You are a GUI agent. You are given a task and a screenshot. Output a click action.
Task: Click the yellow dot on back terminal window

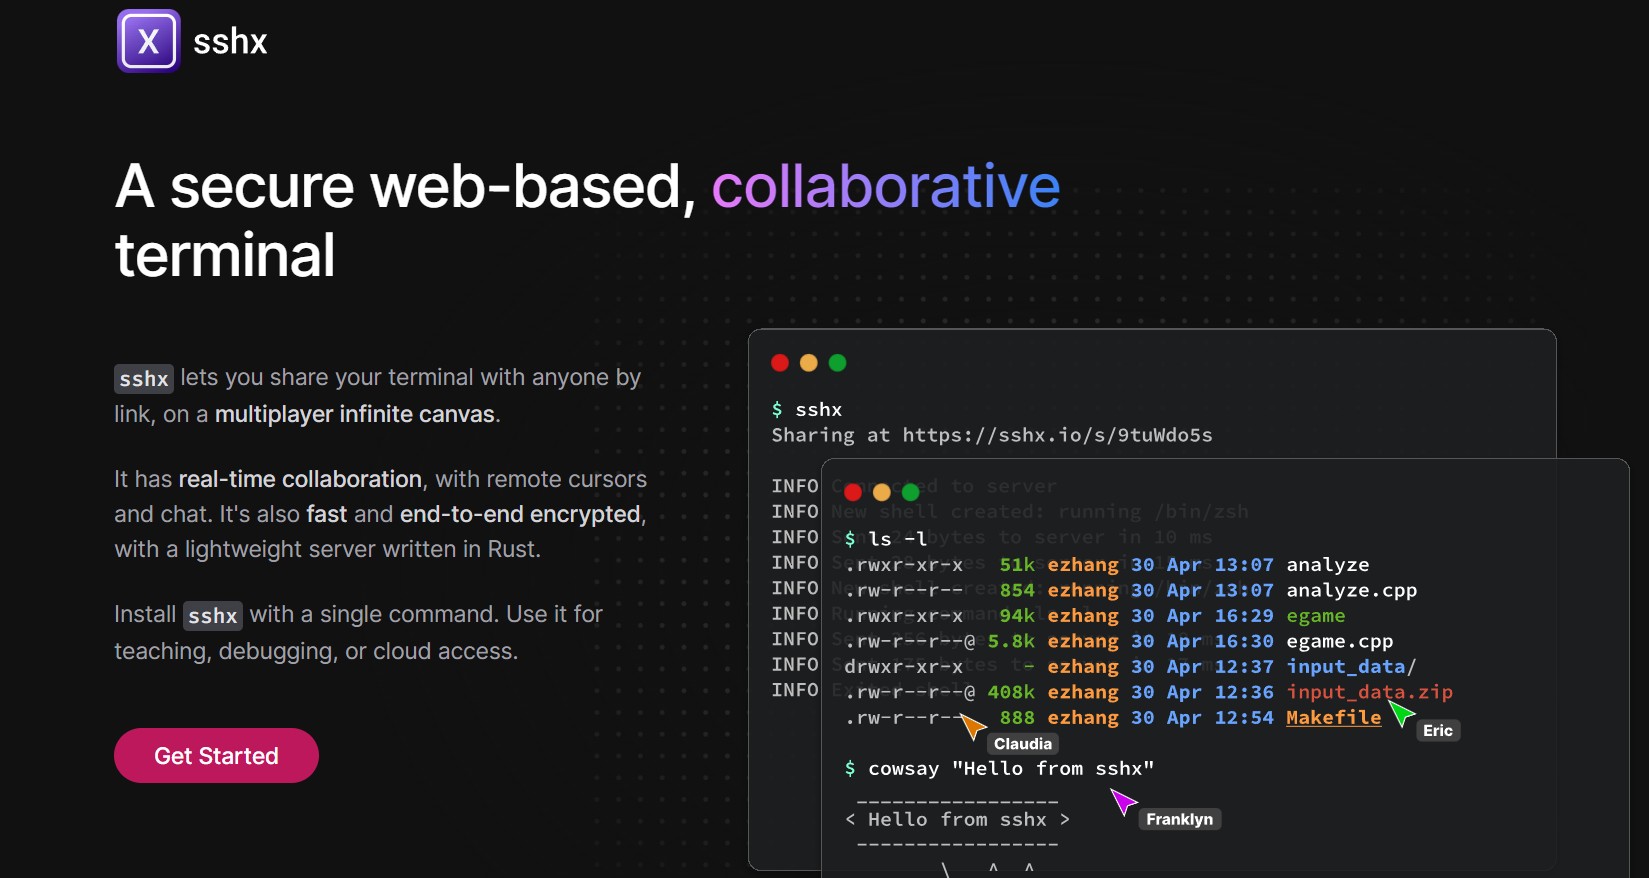click(x=809, y=363)
